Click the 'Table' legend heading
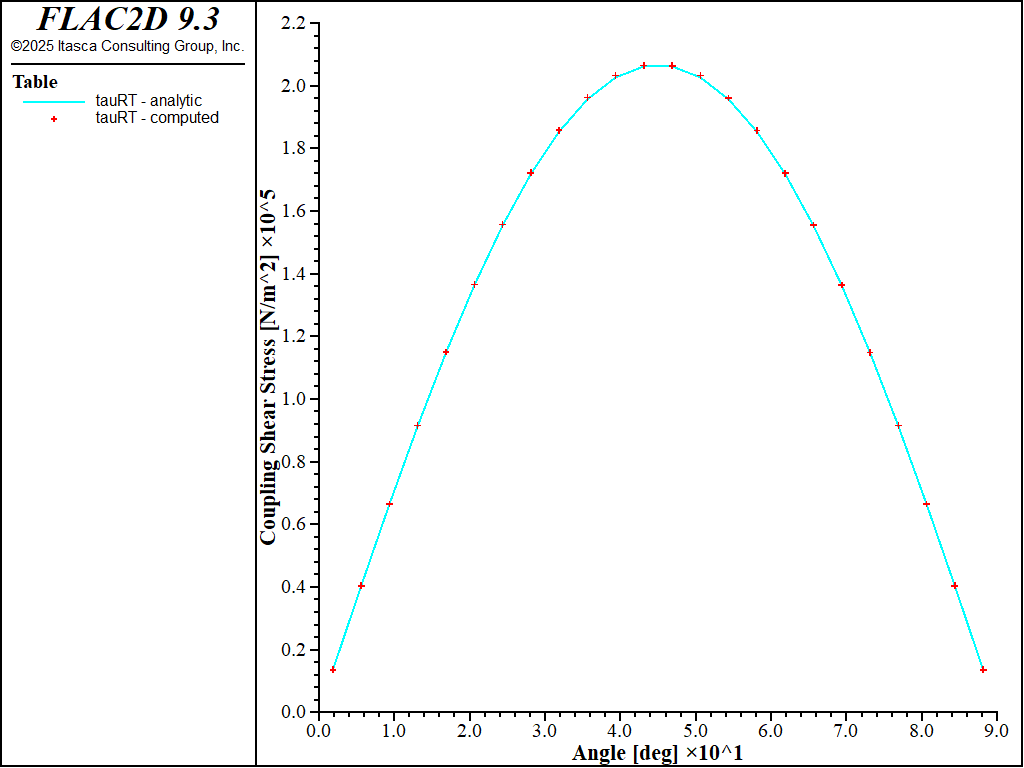The width and height of the screenshot is (1024, 768). coord(35,82)
